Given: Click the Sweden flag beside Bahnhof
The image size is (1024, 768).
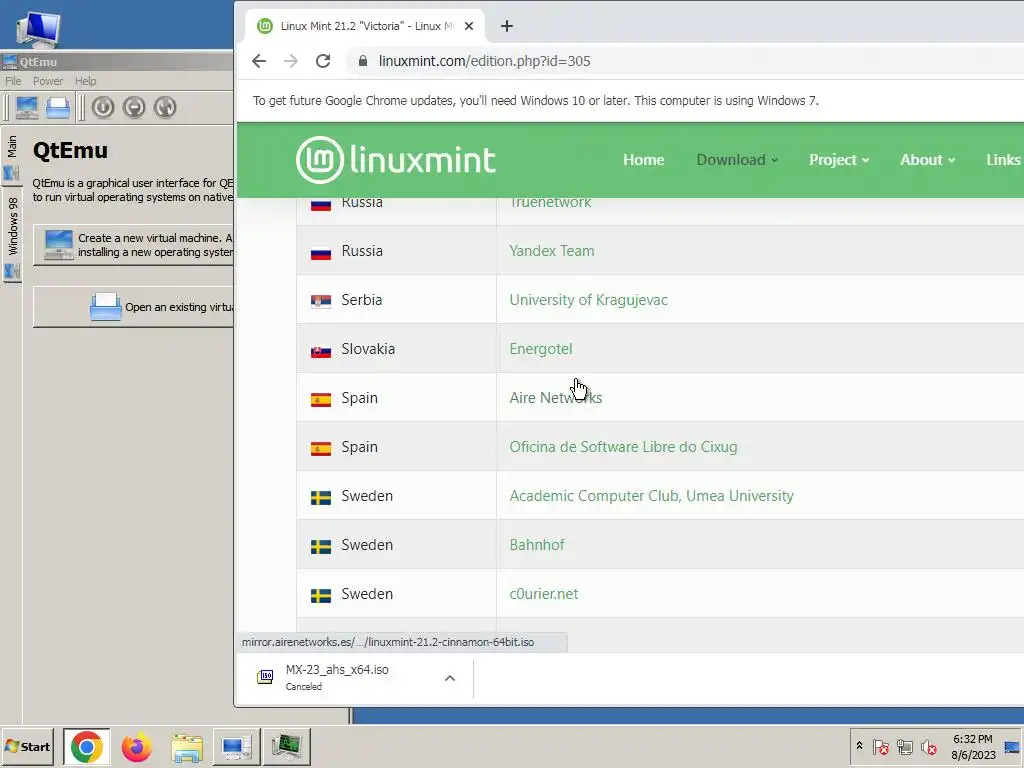Looking at the screenshot, I should [321, 547].
